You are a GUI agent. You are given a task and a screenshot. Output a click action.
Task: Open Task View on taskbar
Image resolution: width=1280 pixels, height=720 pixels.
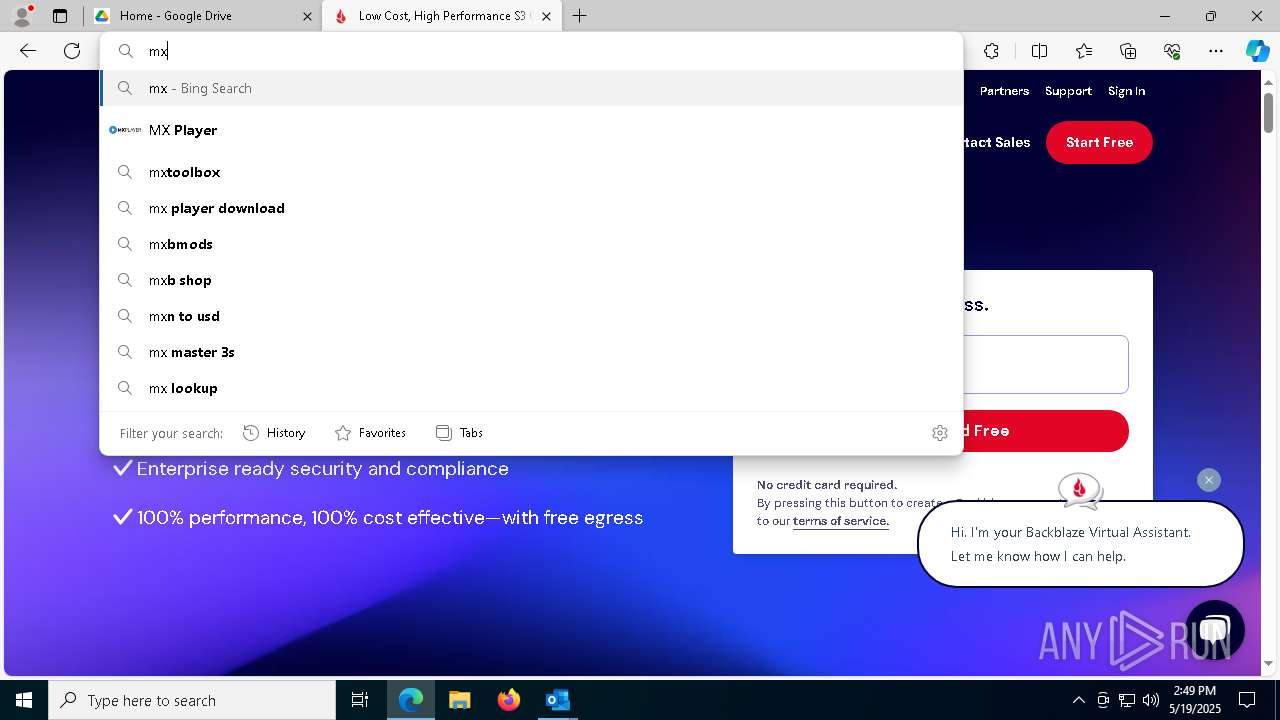pos(360,700)
